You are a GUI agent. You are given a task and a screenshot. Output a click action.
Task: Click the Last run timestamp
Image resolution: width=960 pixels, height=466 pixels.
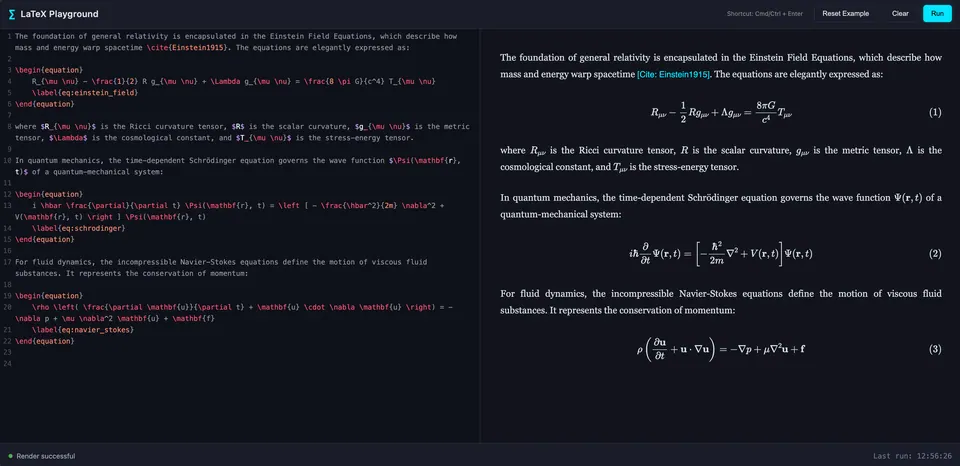click(912, 456)
